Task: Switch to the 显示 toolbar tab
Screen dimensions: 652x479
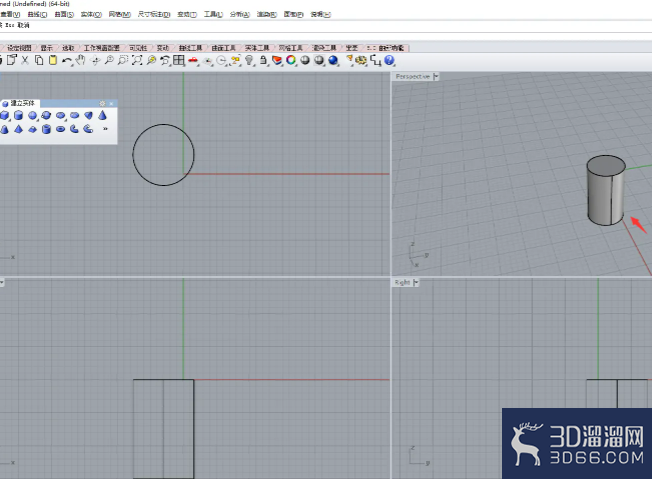Action: (47, 48)
